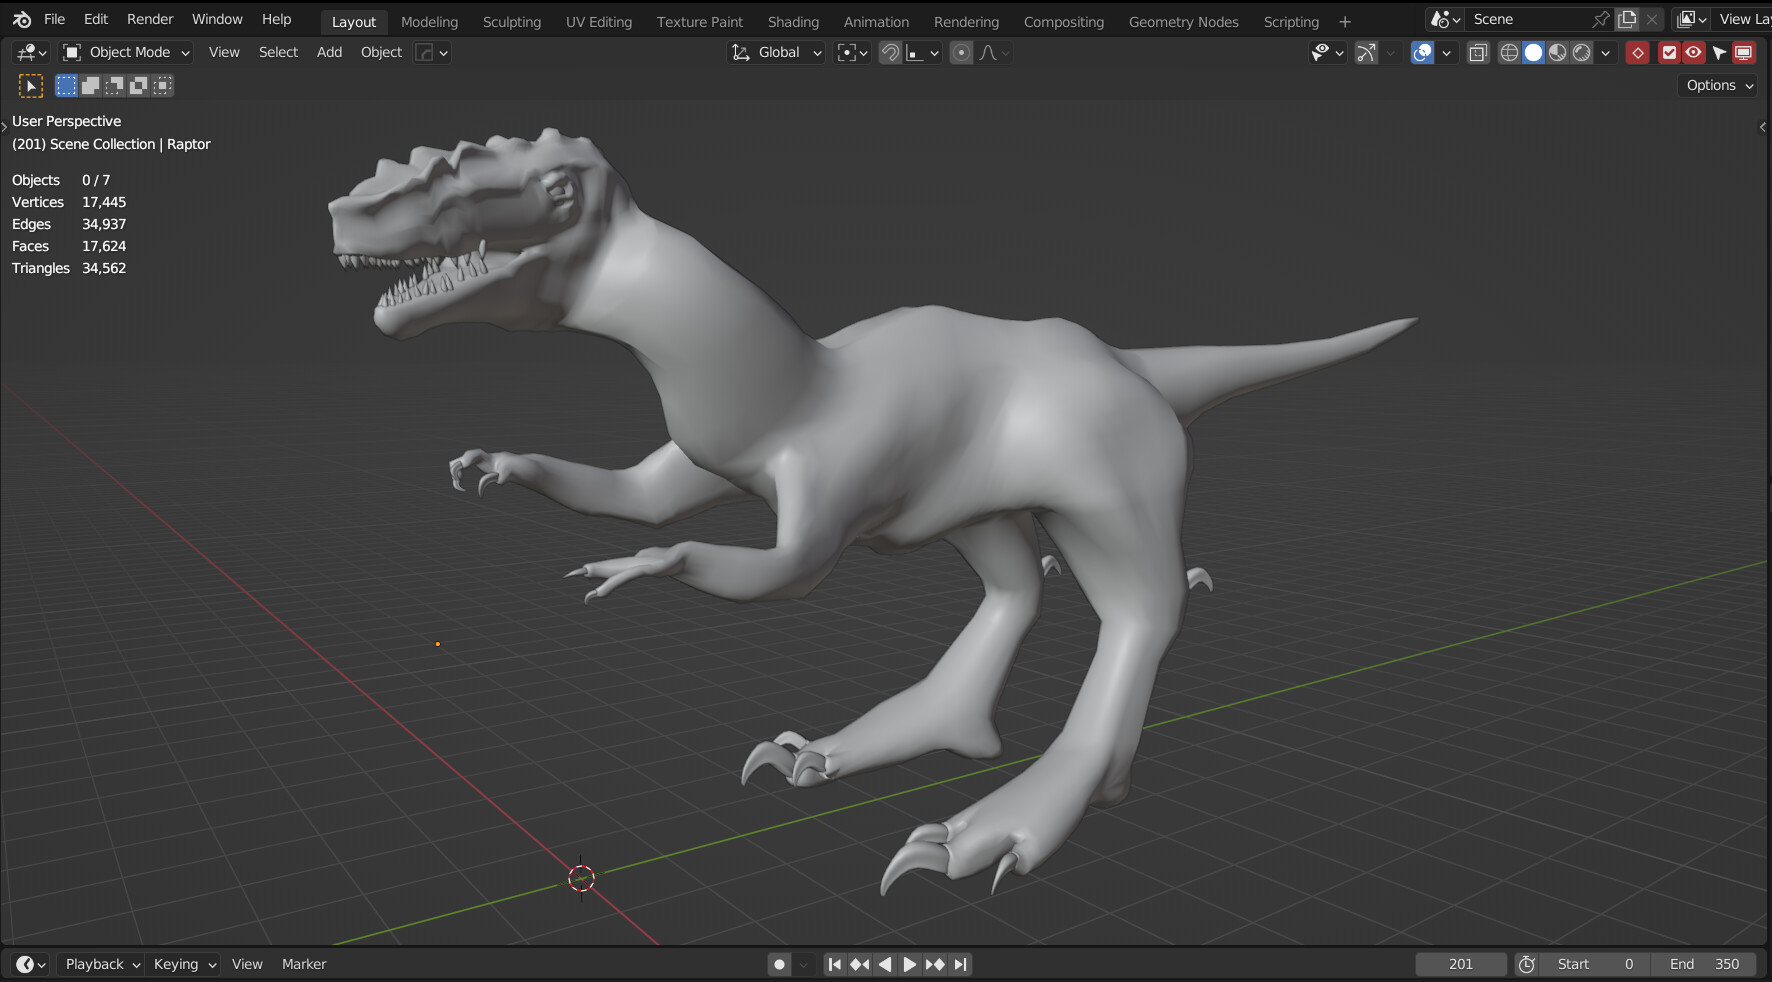Enable snapping with the magnet icon
The width and height of the screenshot is (1772, 982).
coord(889,52)
